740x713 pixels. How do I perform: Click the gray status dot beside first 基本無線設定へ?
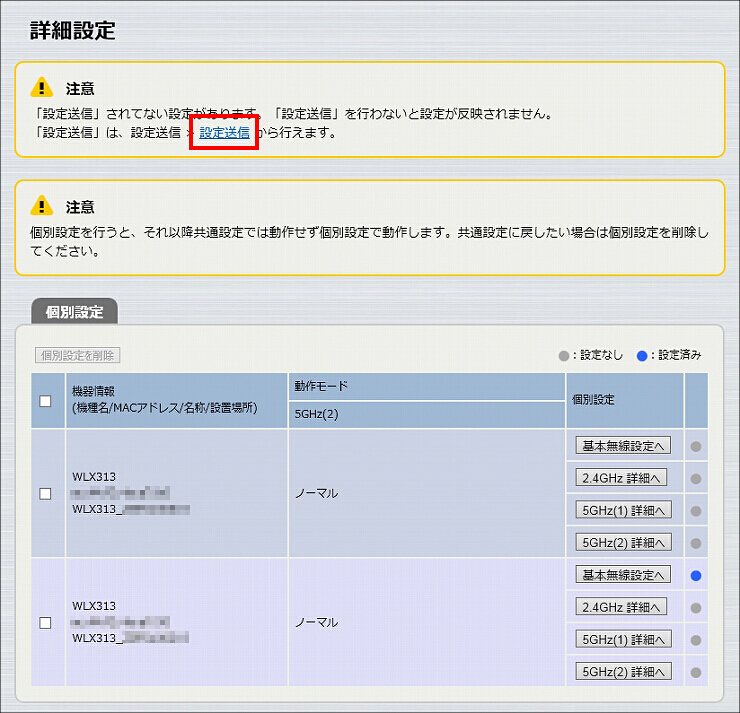click(x=696, y=446)
